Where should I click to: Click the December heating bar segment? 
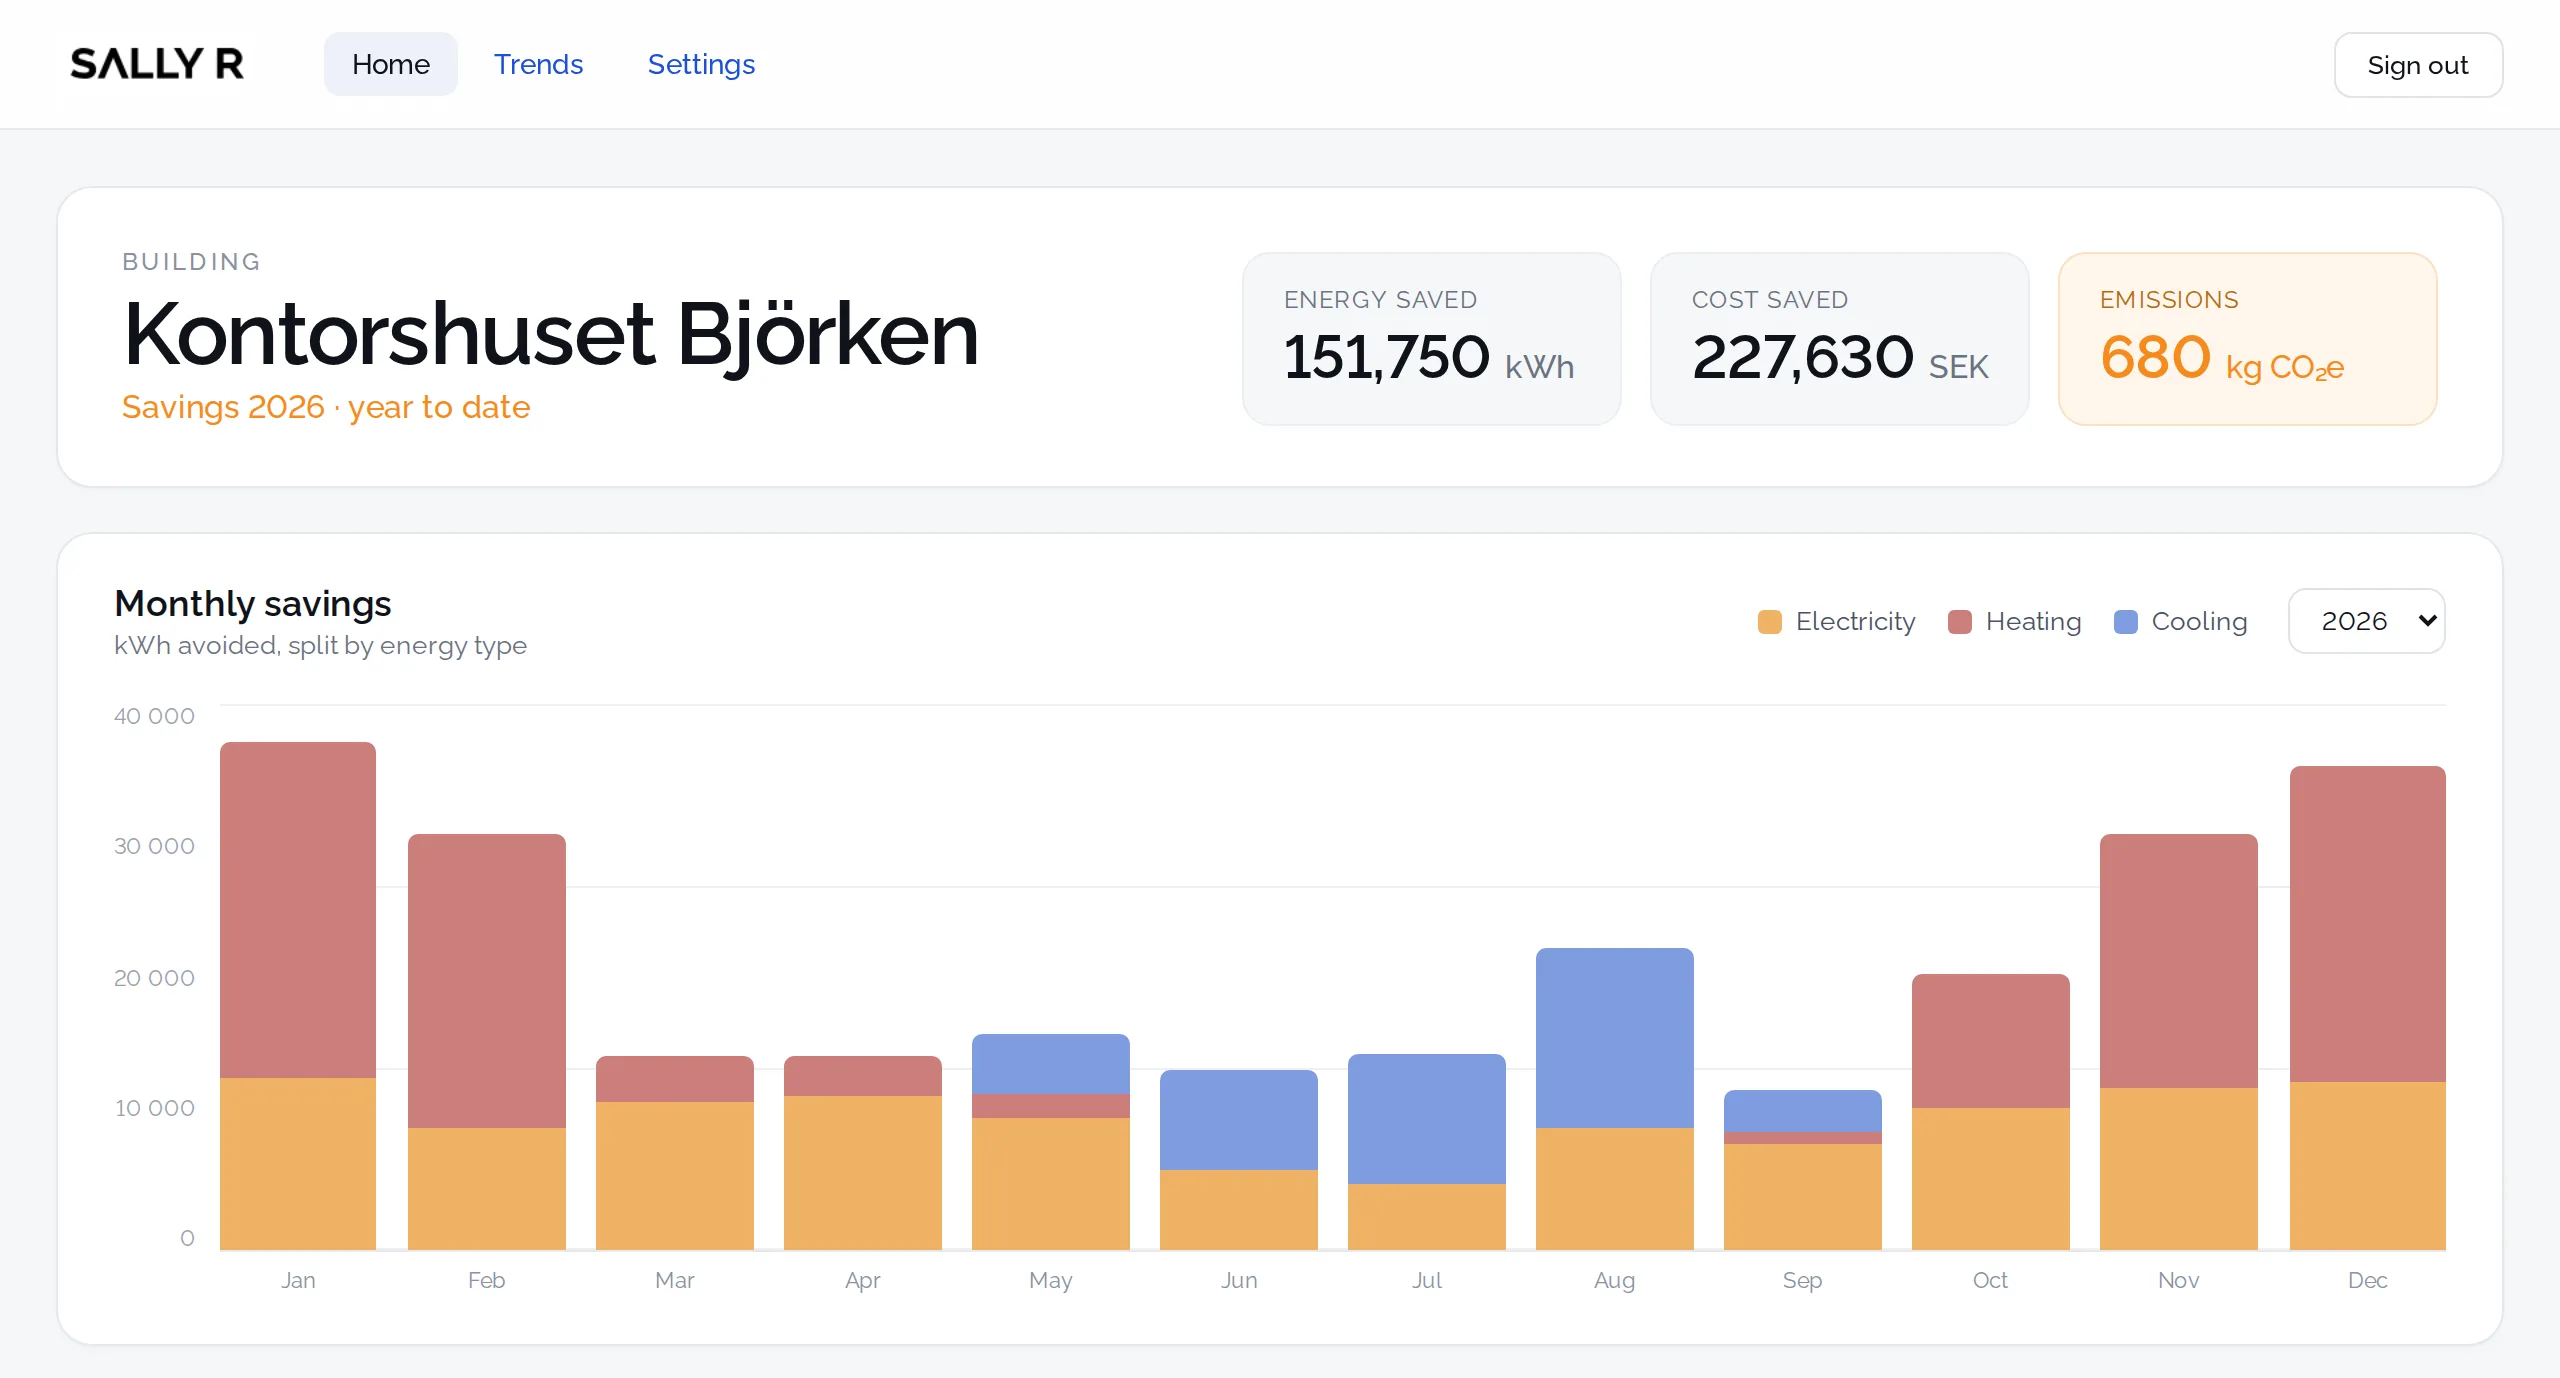(2368, 924)
